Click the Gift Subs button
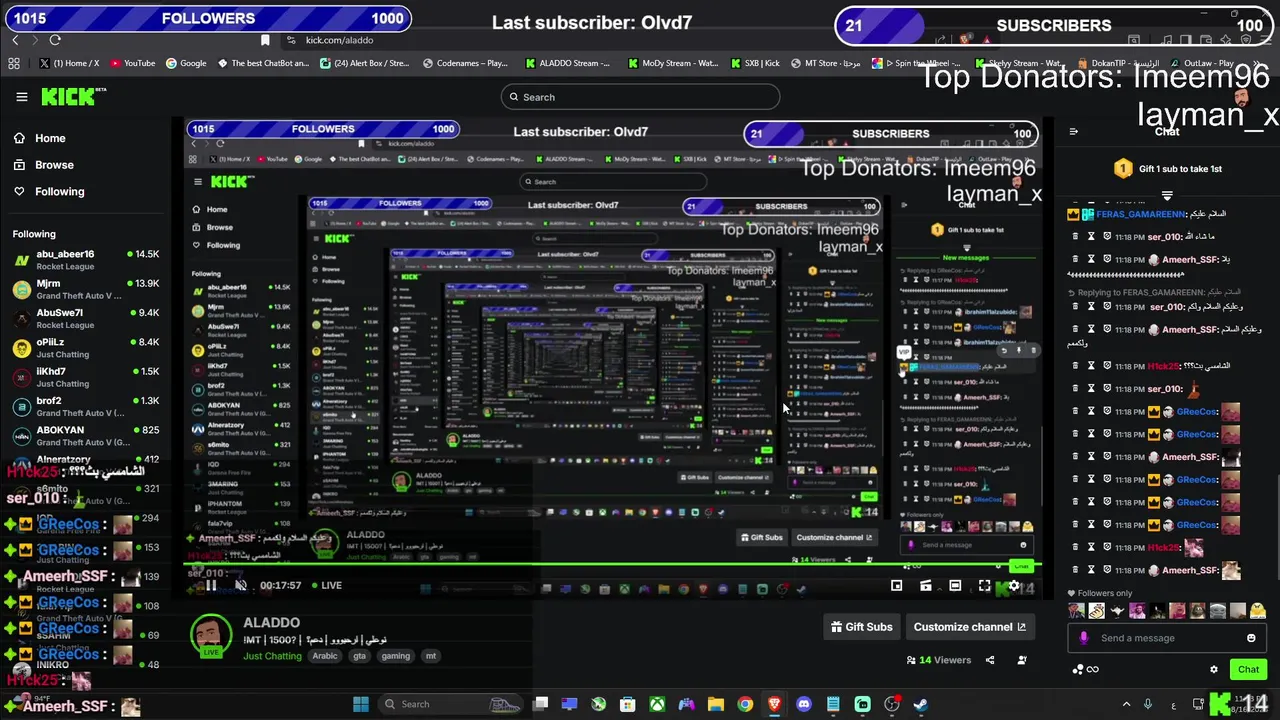The image size is (1280, 720). pyautogui.click(x=862, y=627)
